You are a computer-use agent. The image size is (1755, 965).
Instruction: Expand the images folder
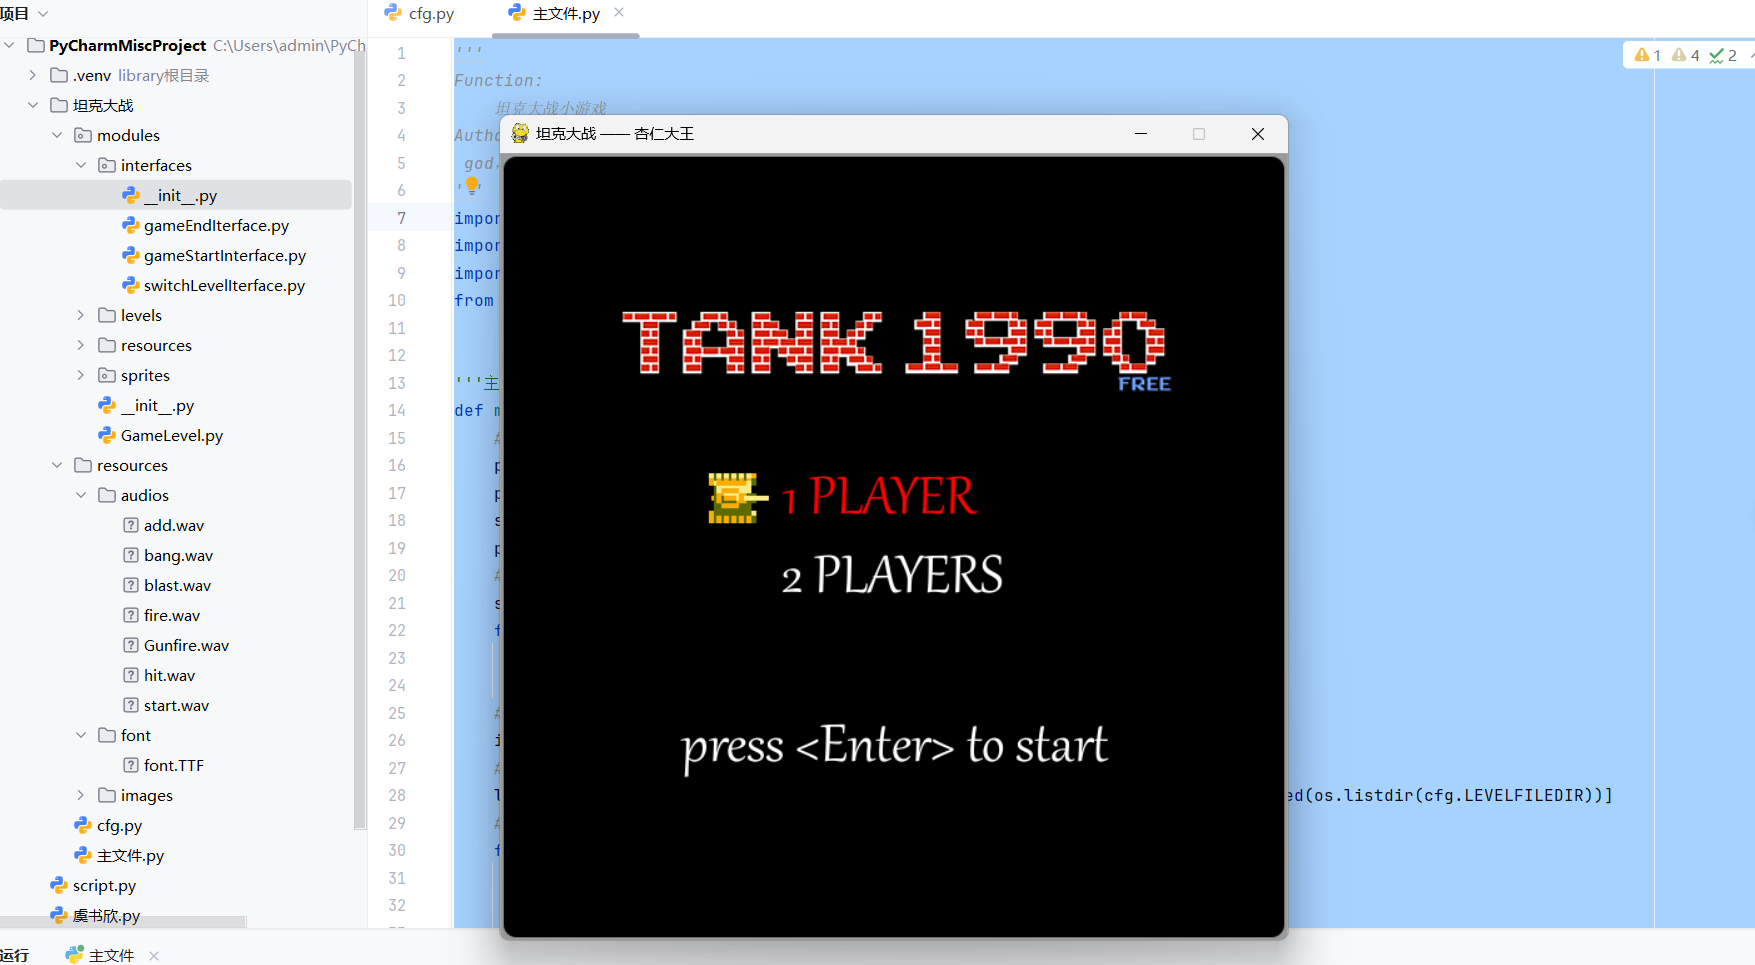[x=81, y=795]
